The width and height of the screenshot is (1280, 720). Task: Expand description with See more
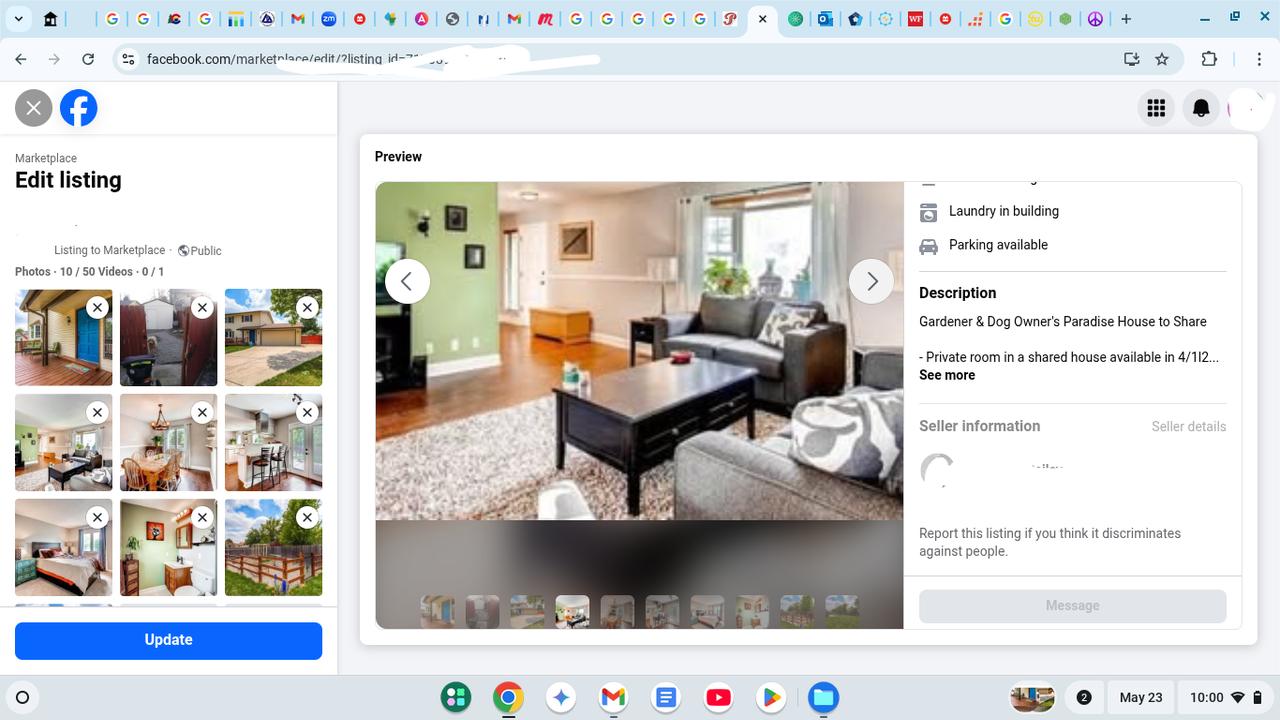(x=946, y=375)
